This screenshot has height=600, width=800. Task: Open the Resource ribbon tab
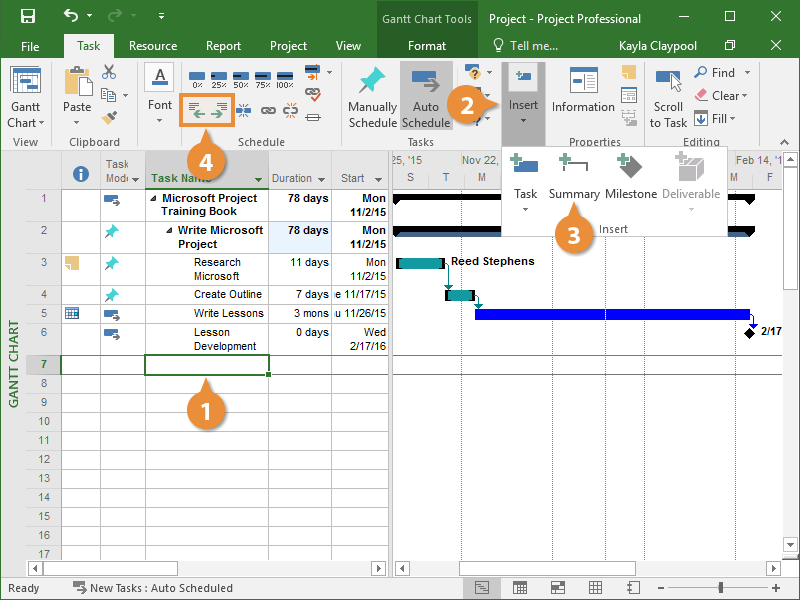[x=153, y=46]
